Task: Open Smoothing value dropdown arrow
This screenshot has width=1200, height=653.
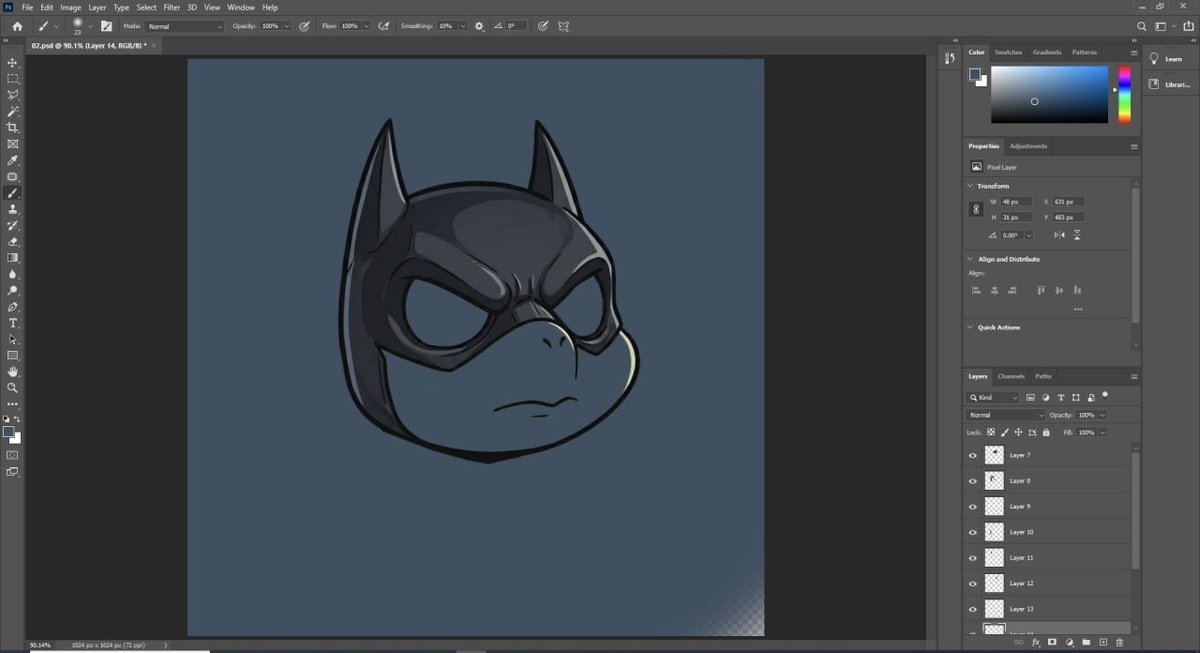Action: coord(463,26)
